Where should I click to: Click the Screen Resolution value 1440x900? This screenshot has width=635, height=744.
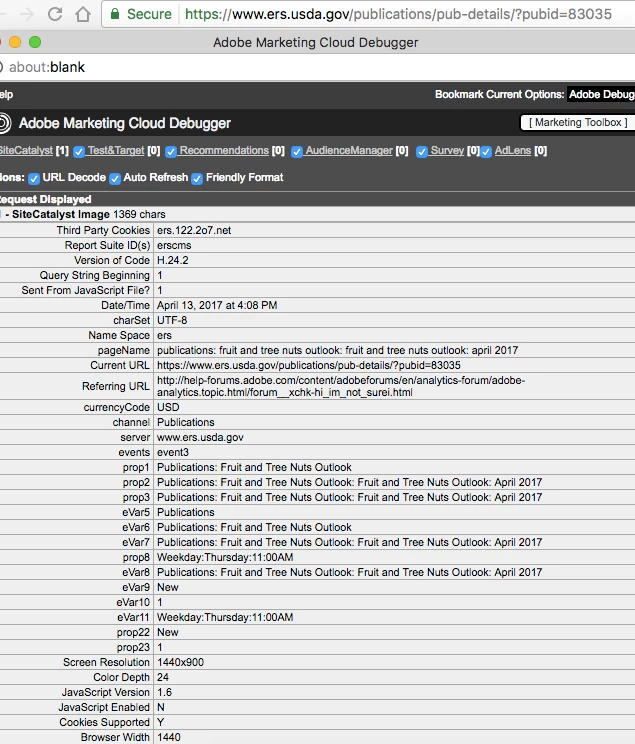click(180, 662)
